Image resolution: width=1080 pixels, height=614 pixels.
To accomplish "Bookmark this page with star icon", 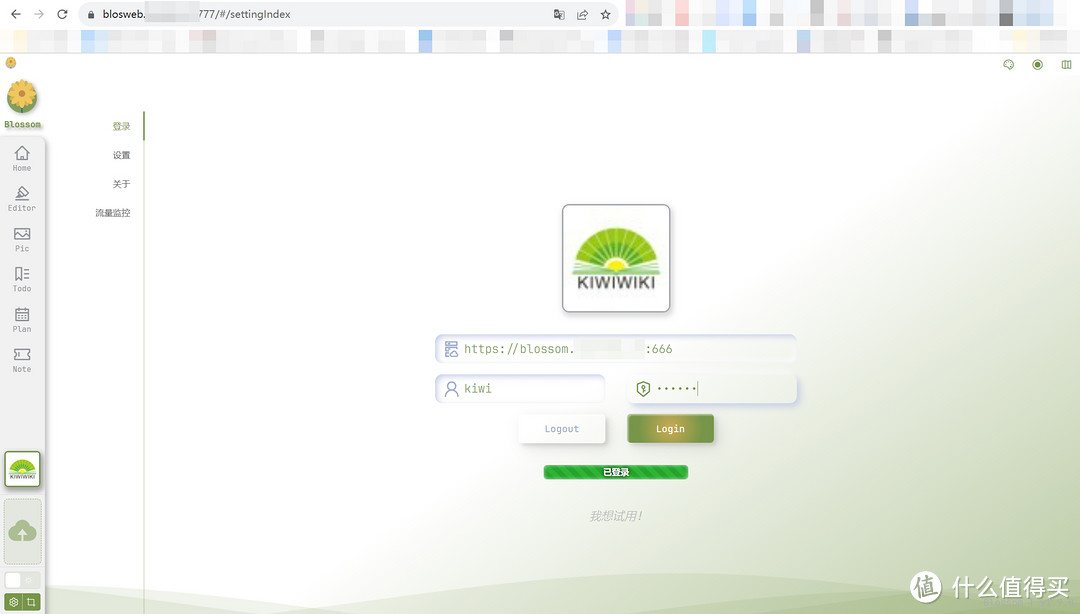I will (x=605, y=14).
